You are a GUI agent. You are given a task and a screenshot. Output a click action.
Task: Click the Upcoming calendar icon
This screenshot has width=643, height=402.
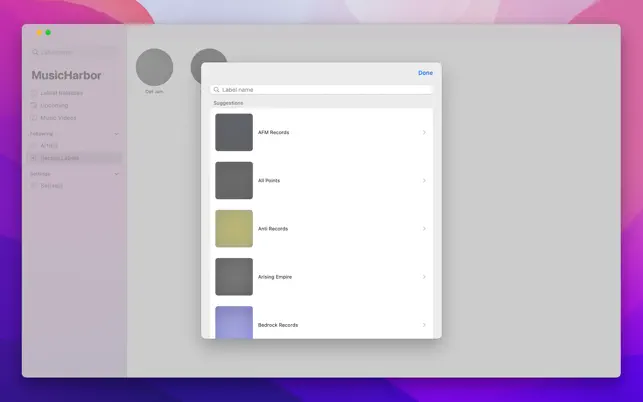point(34,105)
